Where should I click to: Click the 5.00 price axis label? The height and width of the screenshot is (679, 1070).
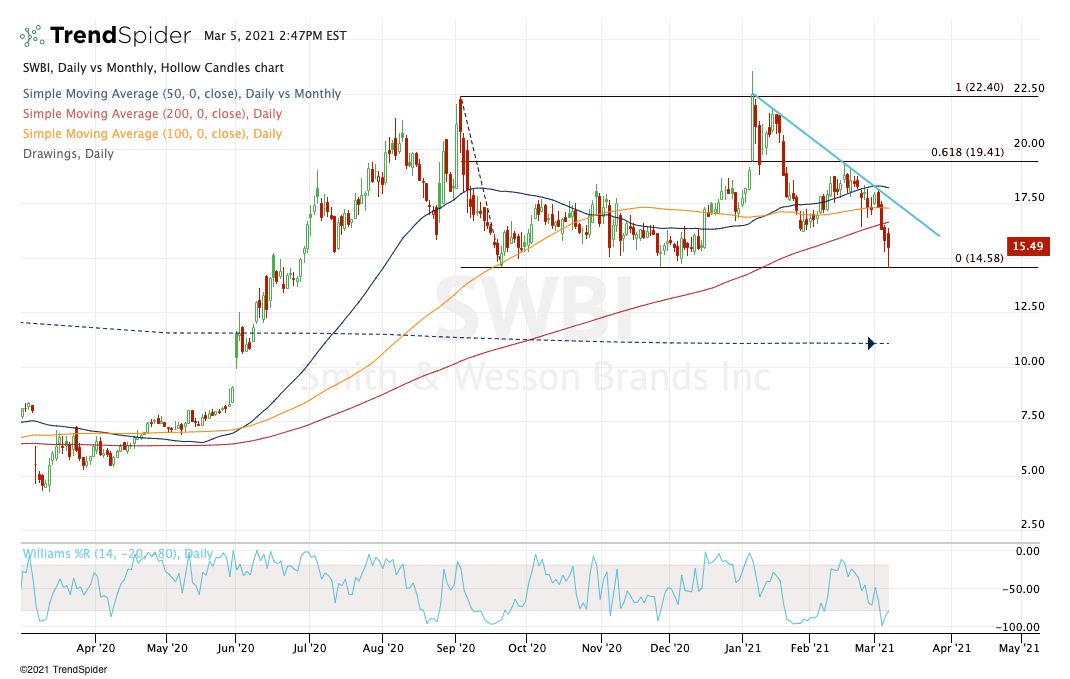click(1032, 470)
